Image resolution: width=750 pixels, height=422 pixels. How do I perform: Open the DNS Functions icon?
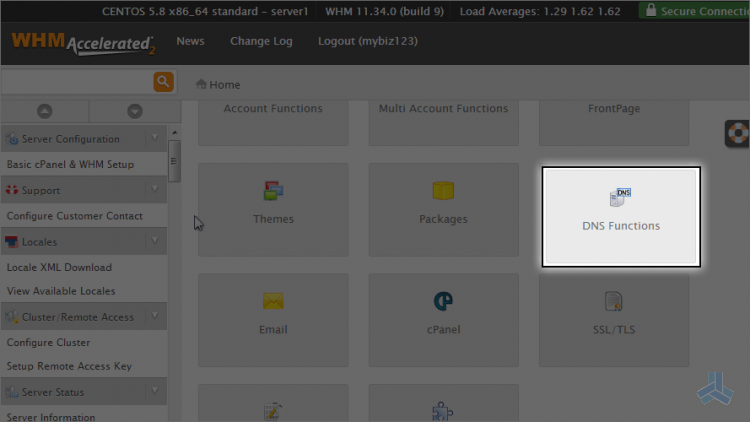click(x=621, y=198)
